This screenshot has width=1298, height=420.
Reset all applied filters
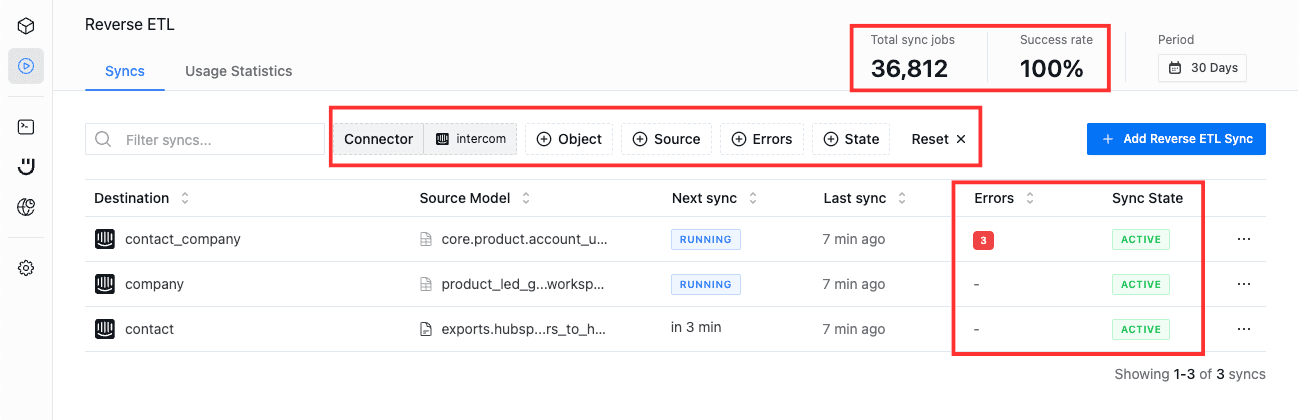pyautogui.click(x=938, y=139)
